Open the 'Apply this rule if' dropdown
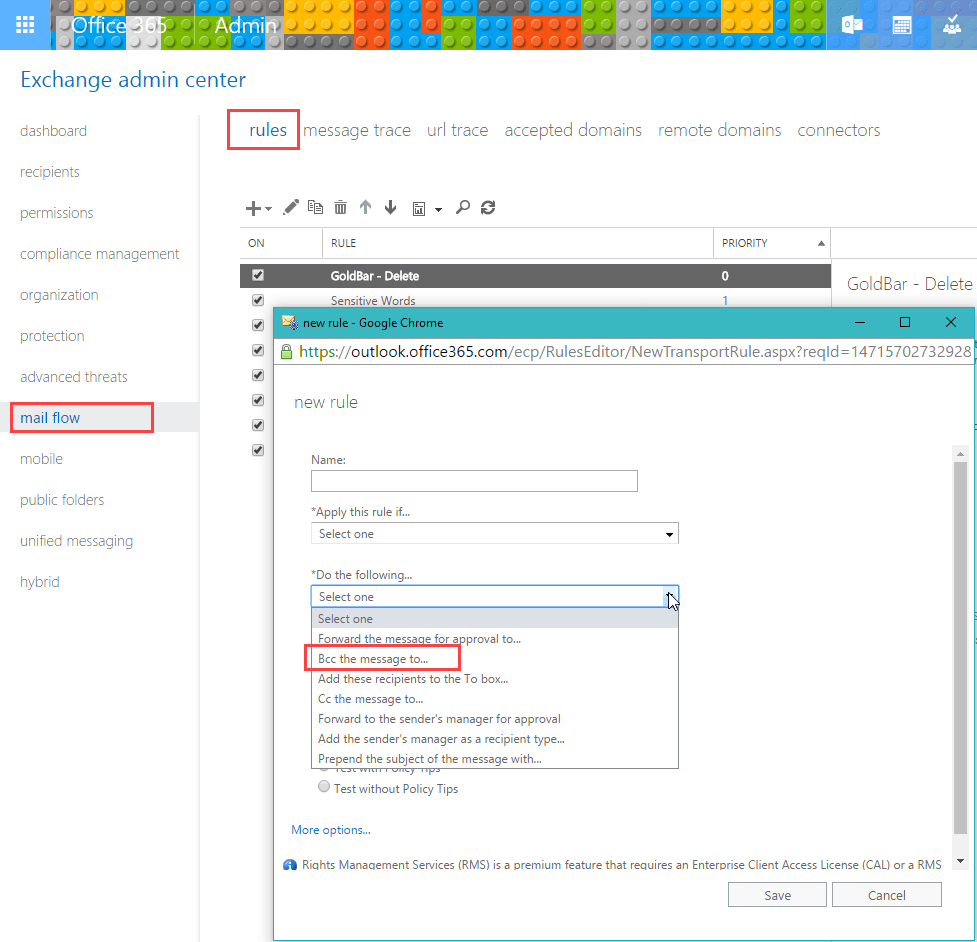 pyautogui.click(x=495, y=534)
